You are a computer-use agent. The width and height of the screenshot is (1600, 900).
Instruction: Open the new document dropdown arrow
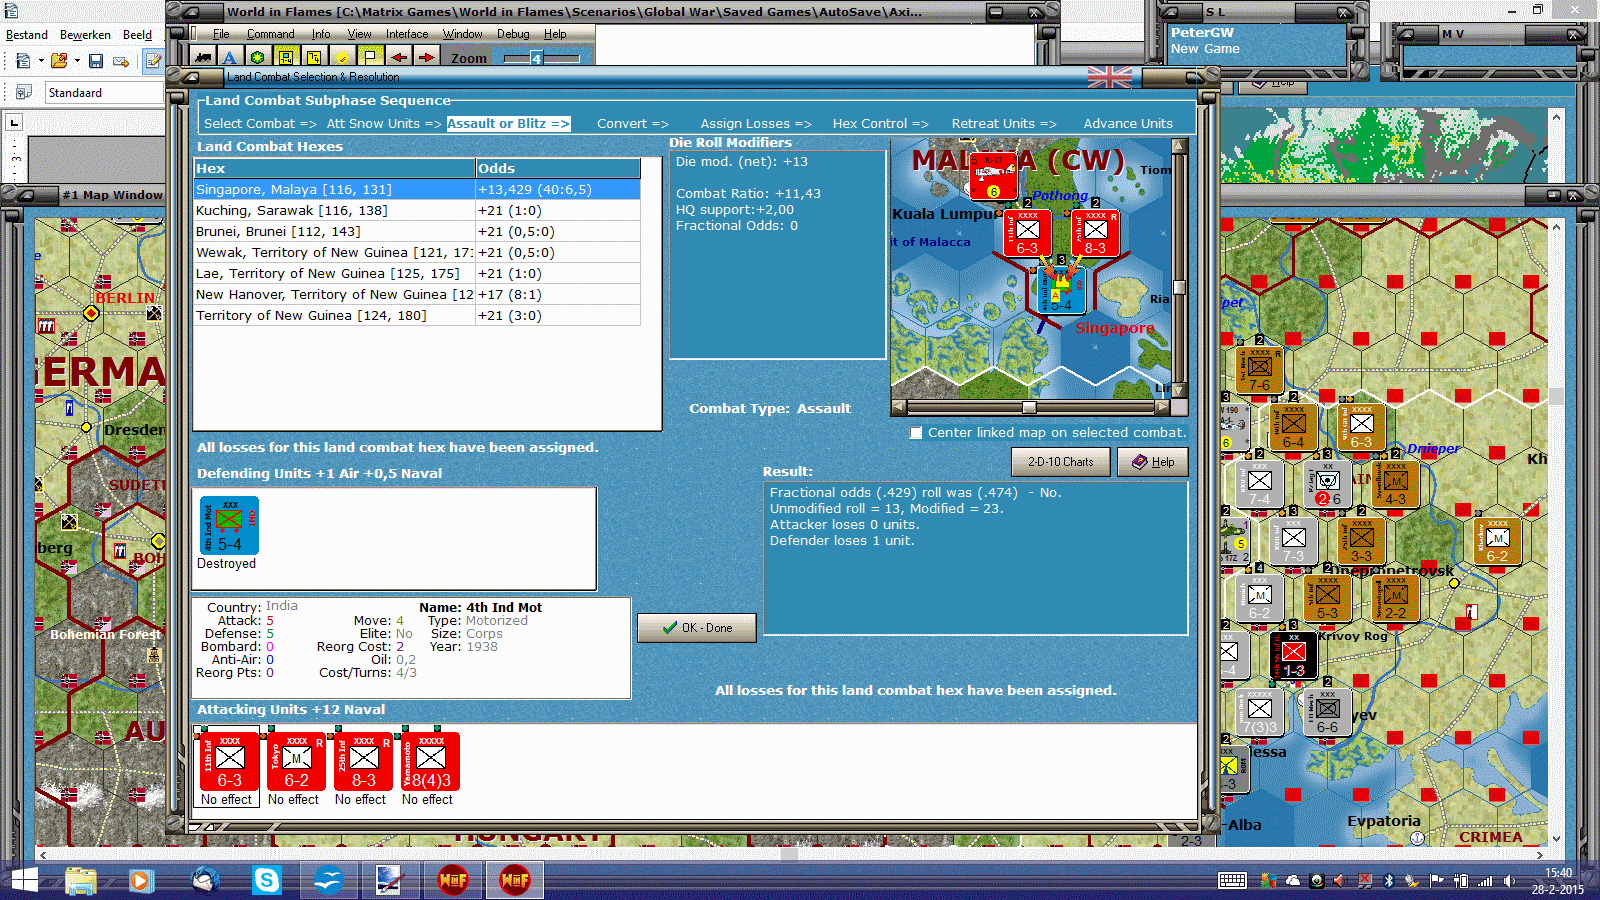41,61
